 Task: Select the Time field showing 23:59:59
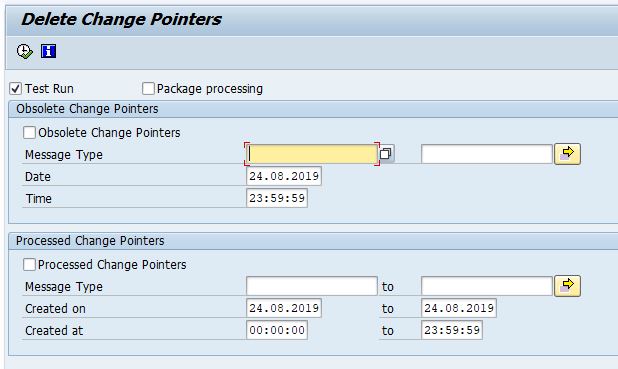tap(277, 198)
